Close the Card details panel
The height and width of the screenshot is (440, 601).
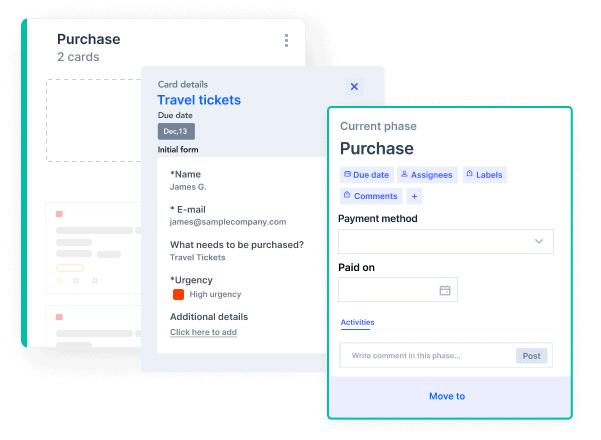point(354,87)
